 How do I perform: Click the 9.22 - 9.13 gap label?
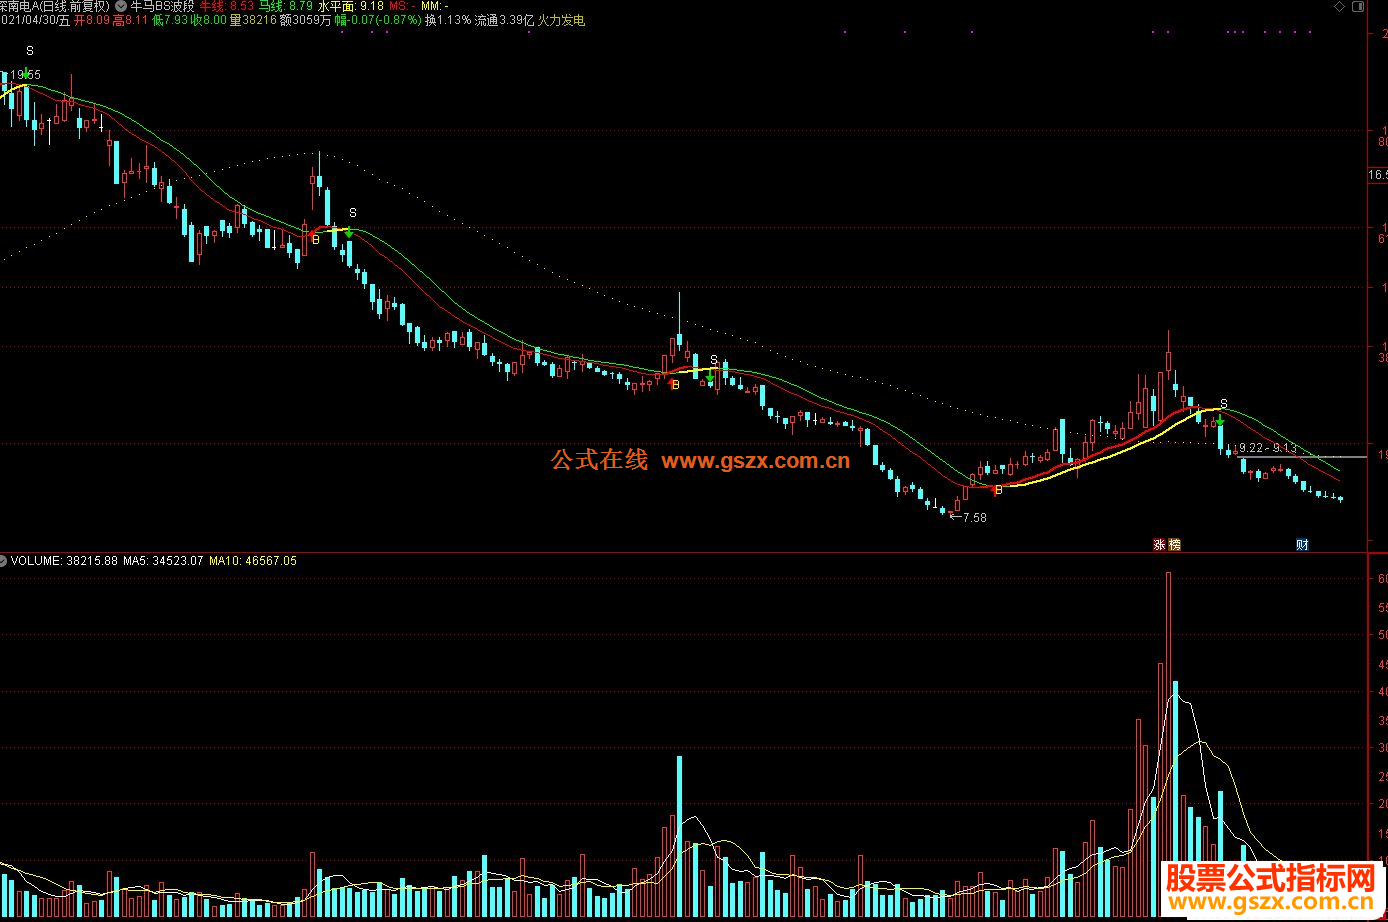tap(1268, 448)
